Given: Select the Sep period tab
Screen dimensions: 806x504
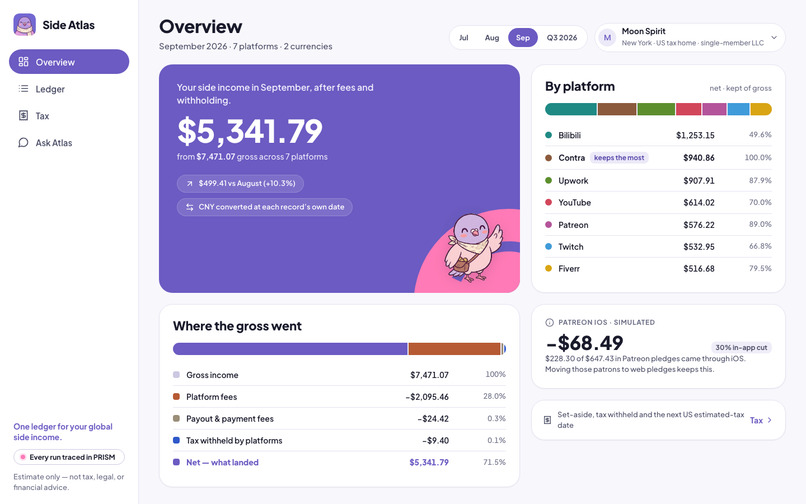Looking at the screenshot, I should click(x=523, y=38).
